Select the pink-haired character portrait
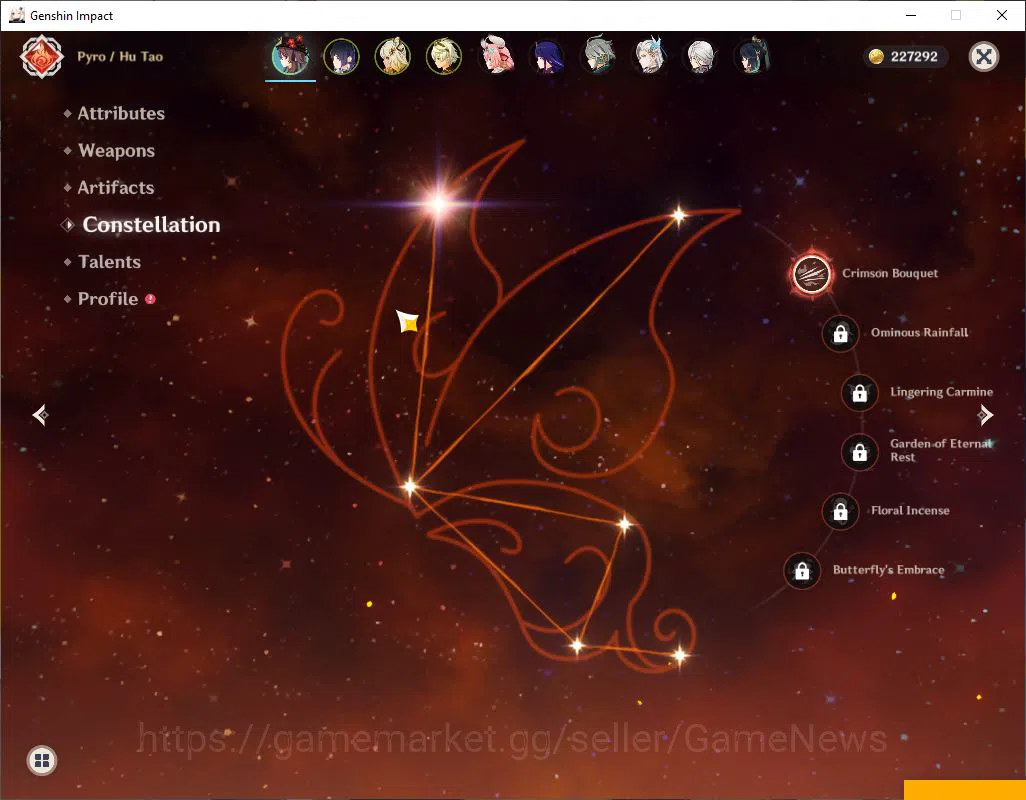The width and height of the screenshot is (1026, 800). click(496, 56)
